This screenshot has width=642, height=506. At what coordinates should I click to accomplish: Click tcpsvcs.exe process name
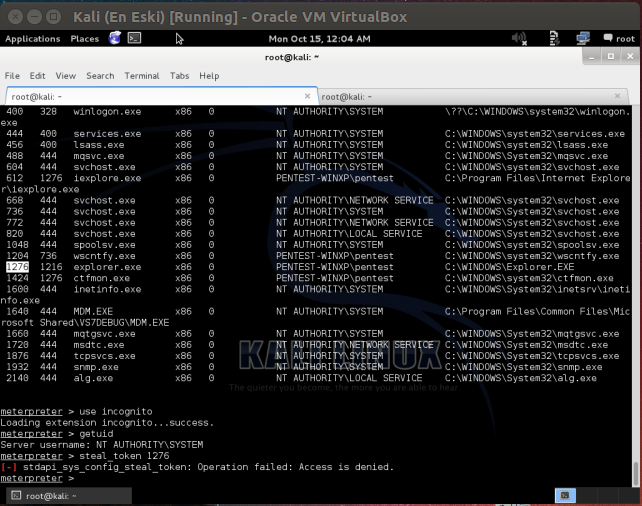104,356
